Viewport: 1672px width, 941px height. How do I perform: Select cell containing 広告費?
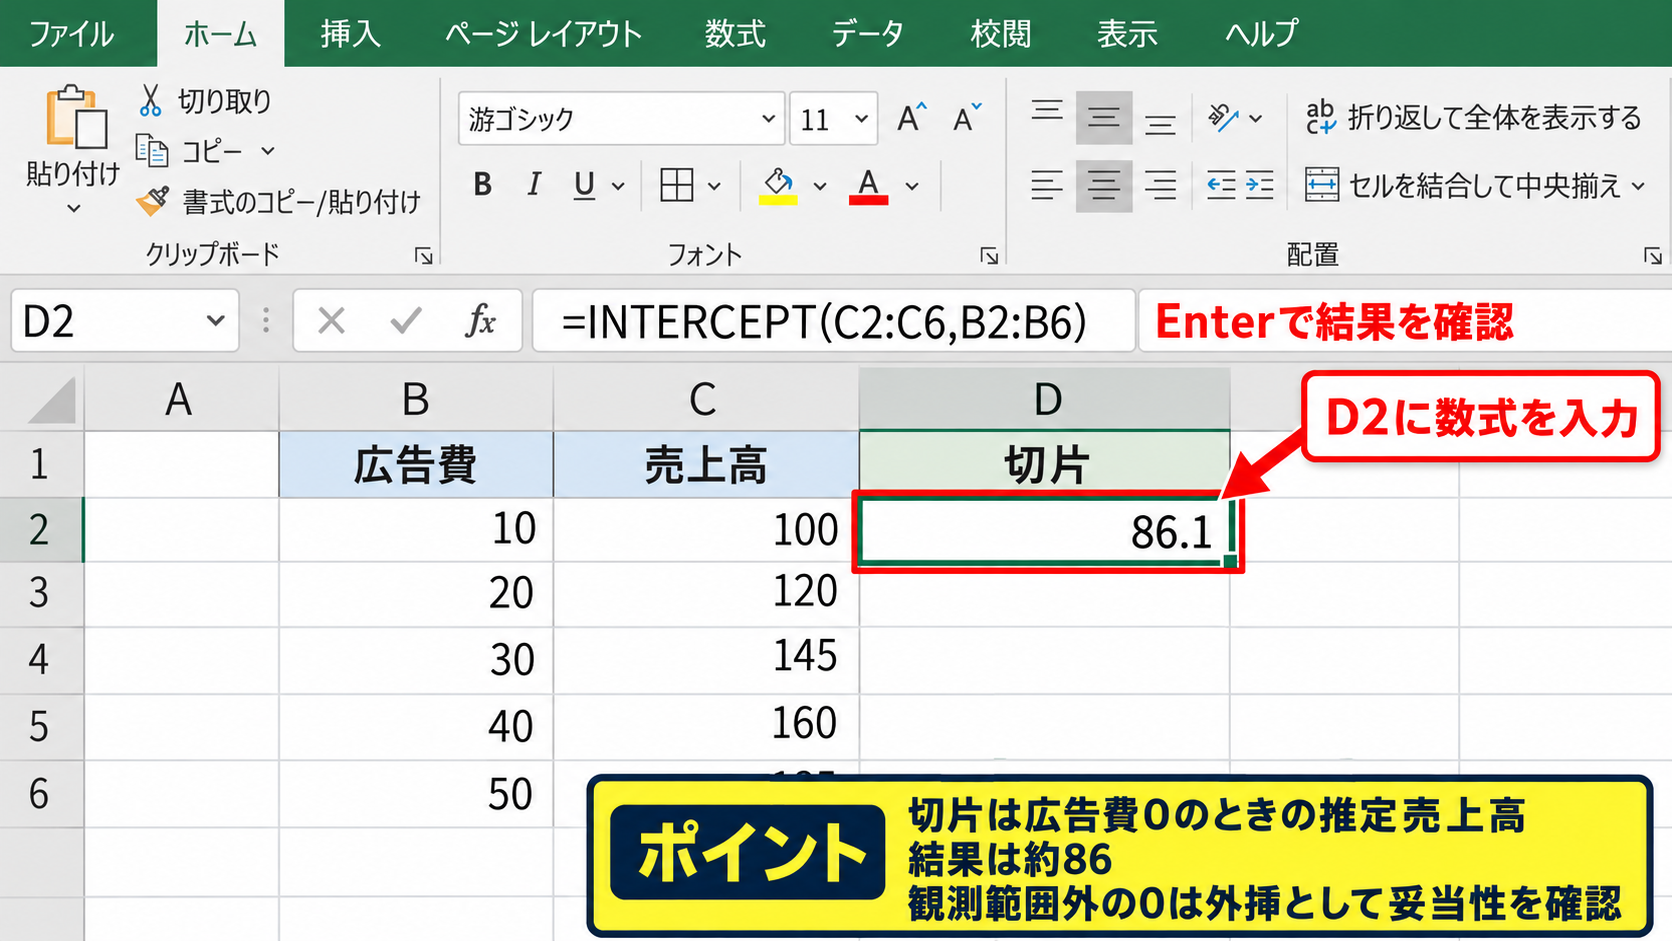(x=416, y=465)
